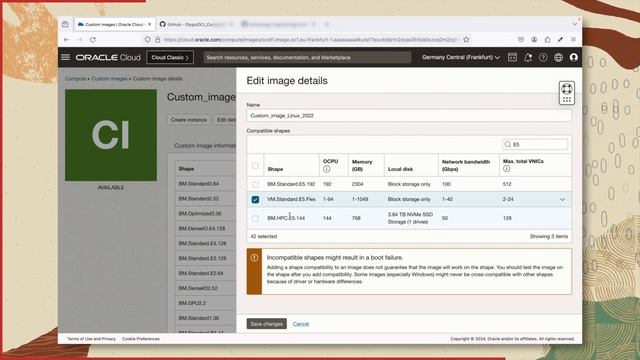Bookmark page with the star icon
The width and height of the screenshot is (640, 360).
tap(466, 40)
